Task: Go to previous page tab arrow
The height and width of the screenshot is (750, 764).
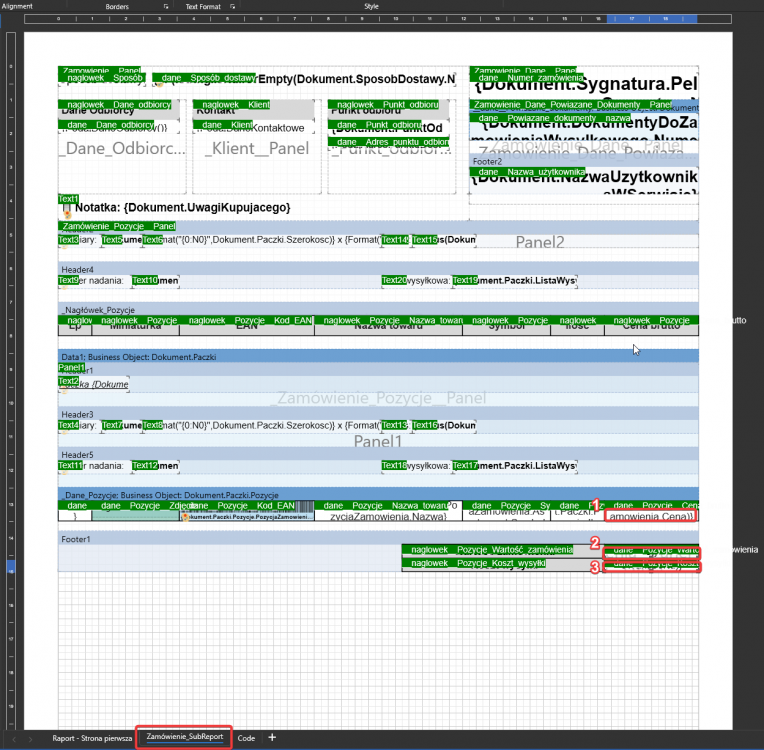Action: 14,739
